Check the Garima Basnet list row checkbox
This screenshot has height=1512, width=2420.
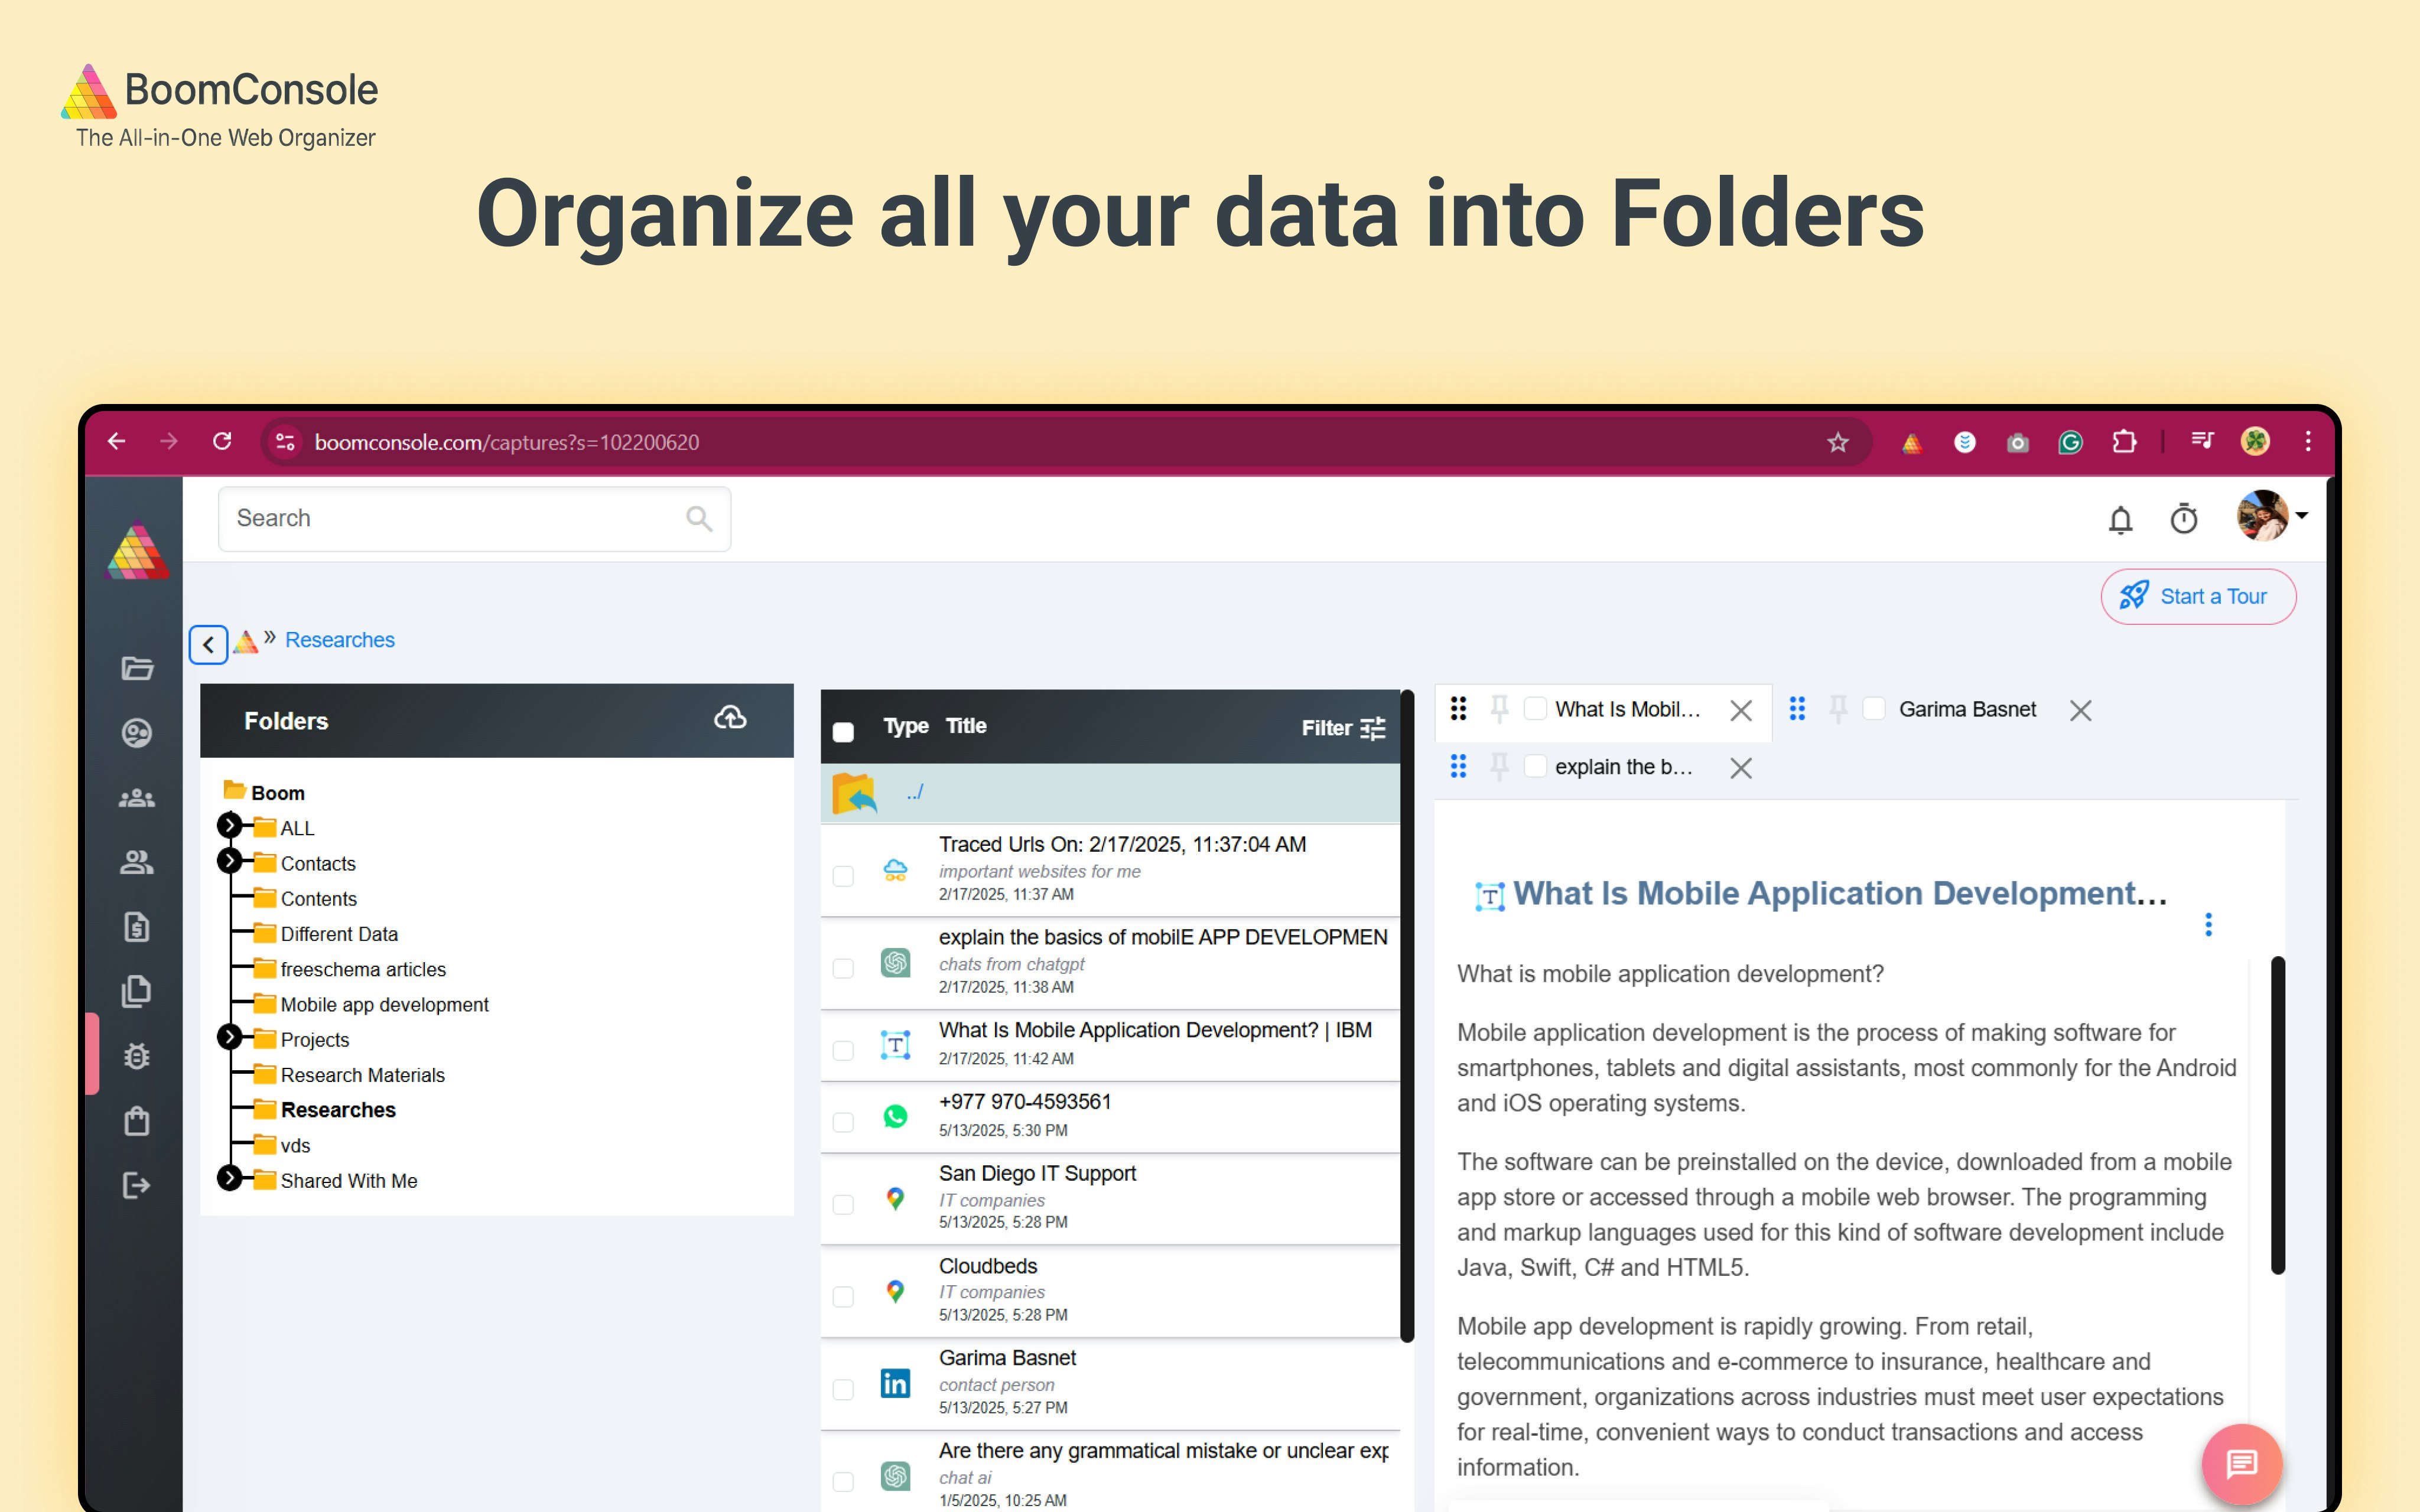coord(843,1389)
